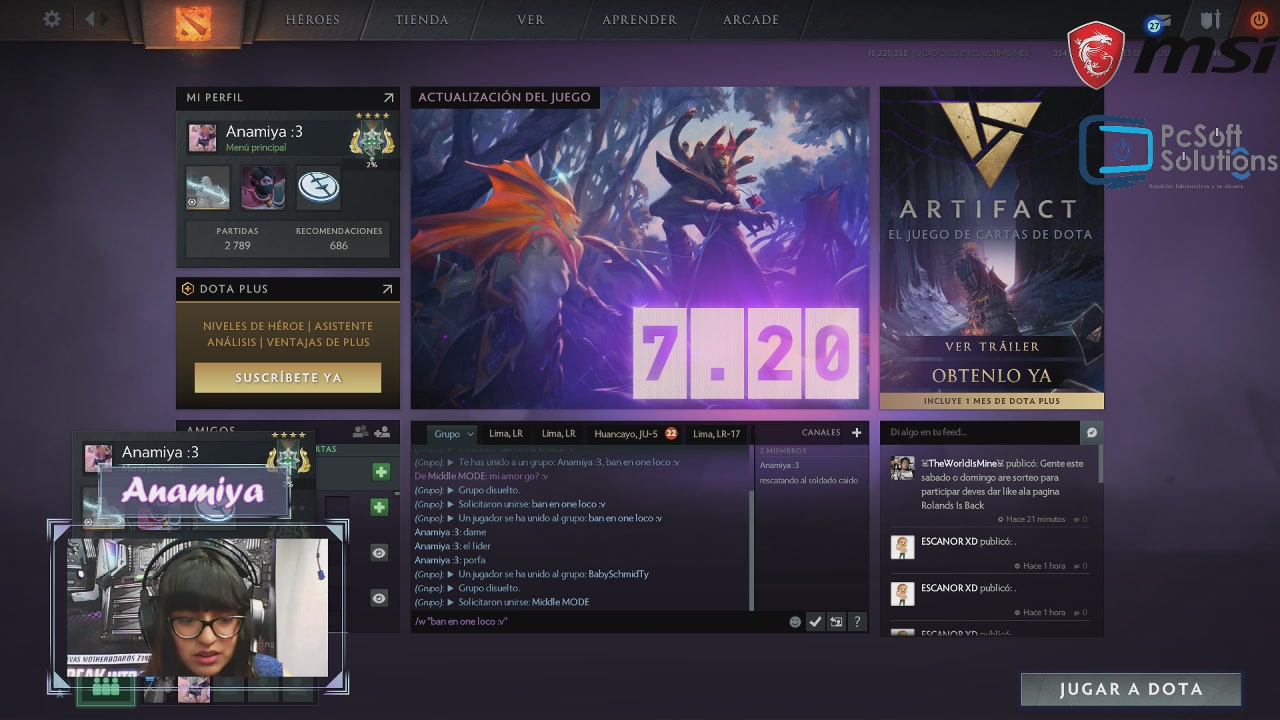Click the chat message input field
This screenshot has width=1280, height=720.
[x=598, y=622]
